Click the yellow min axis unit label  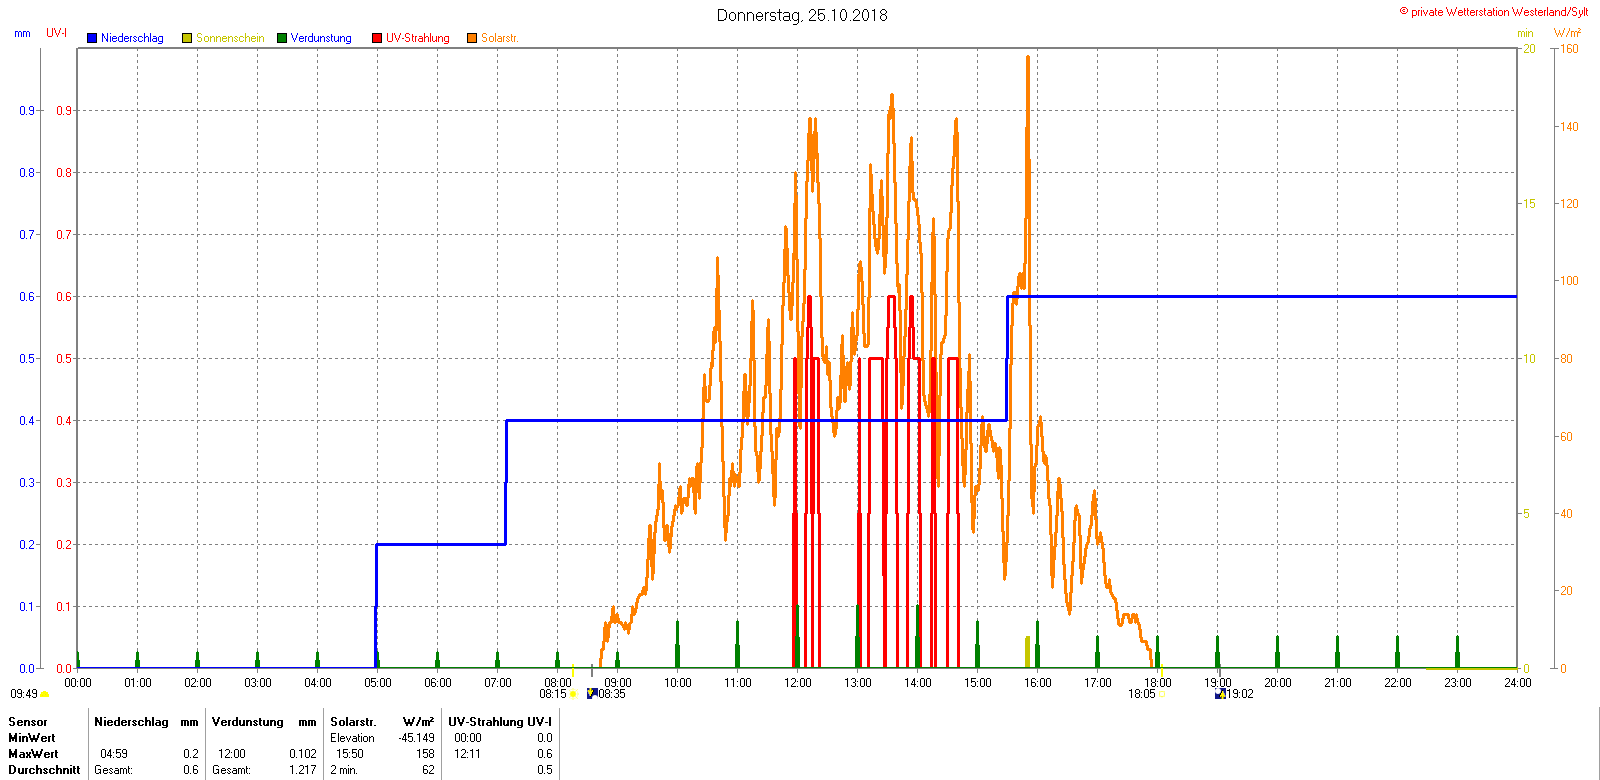1525,33
